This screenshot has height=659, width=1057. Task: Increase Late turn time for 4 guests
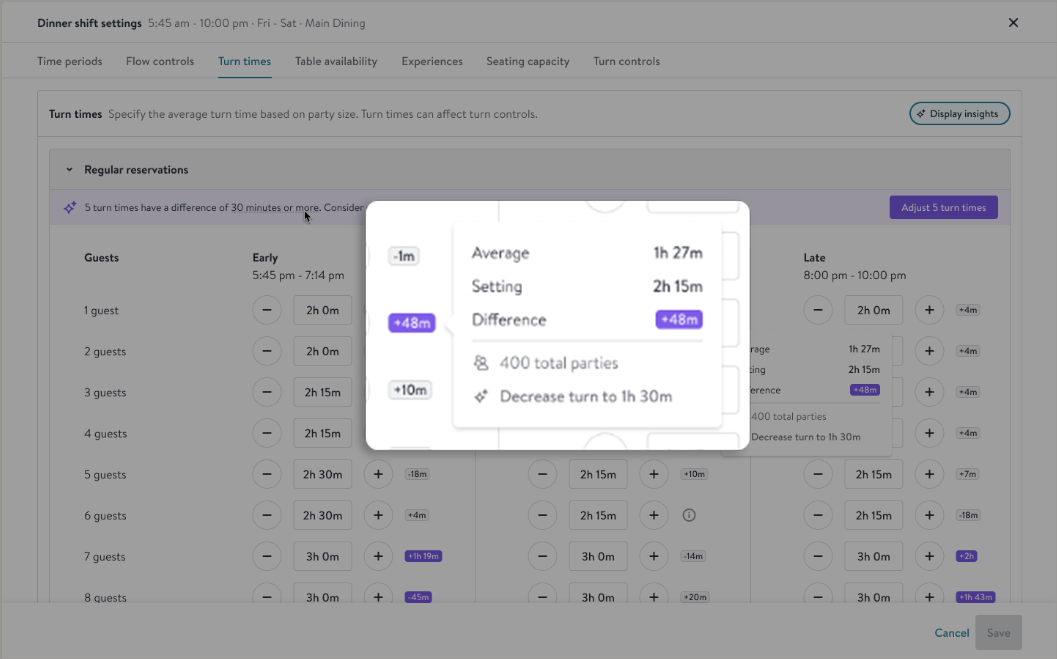929,433
